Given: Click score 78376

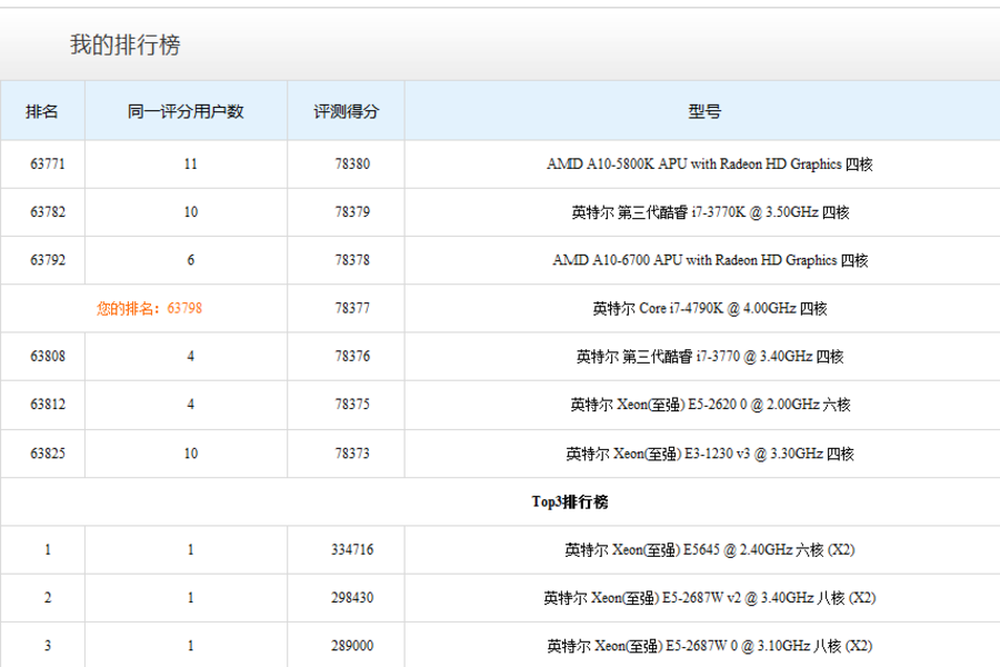Looking at the screenshot, I should pos(352,356).
